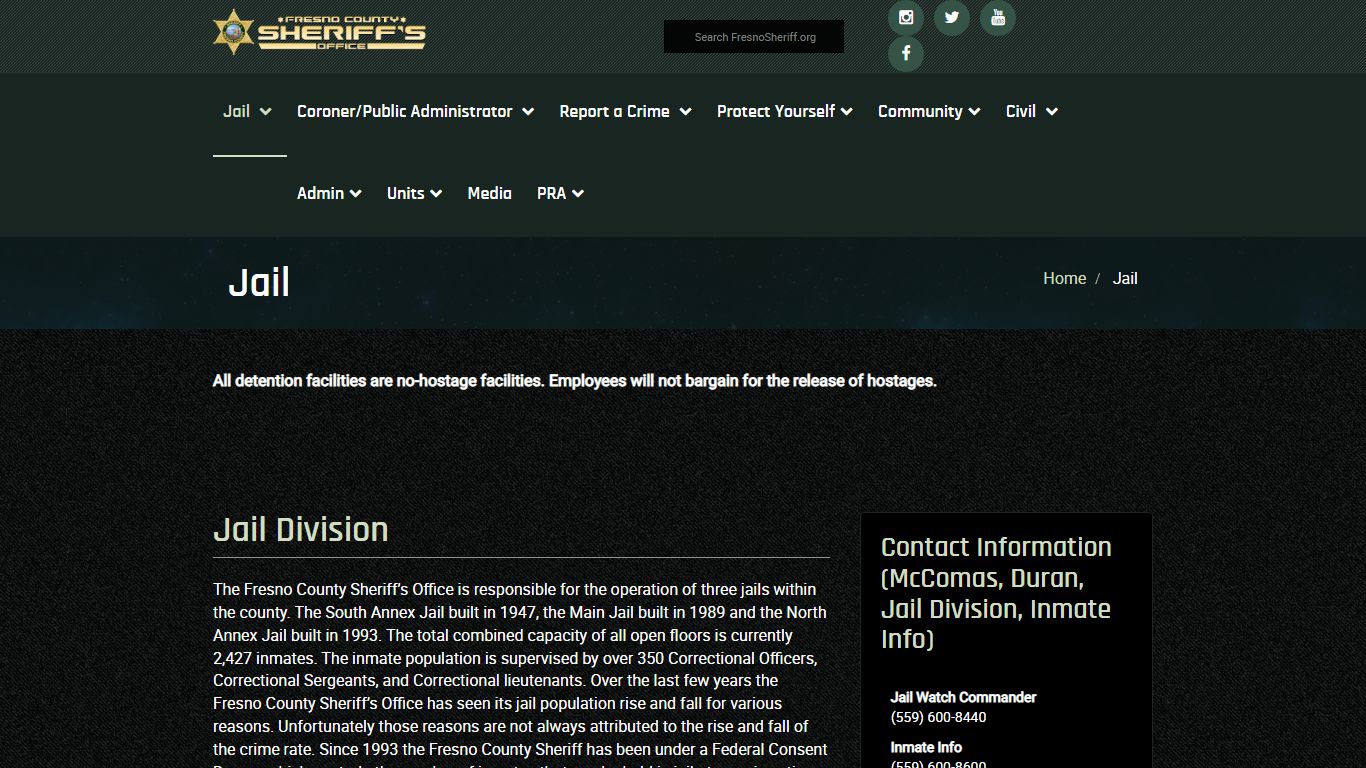Open the Facebook social icon

[x=905, y=54]
